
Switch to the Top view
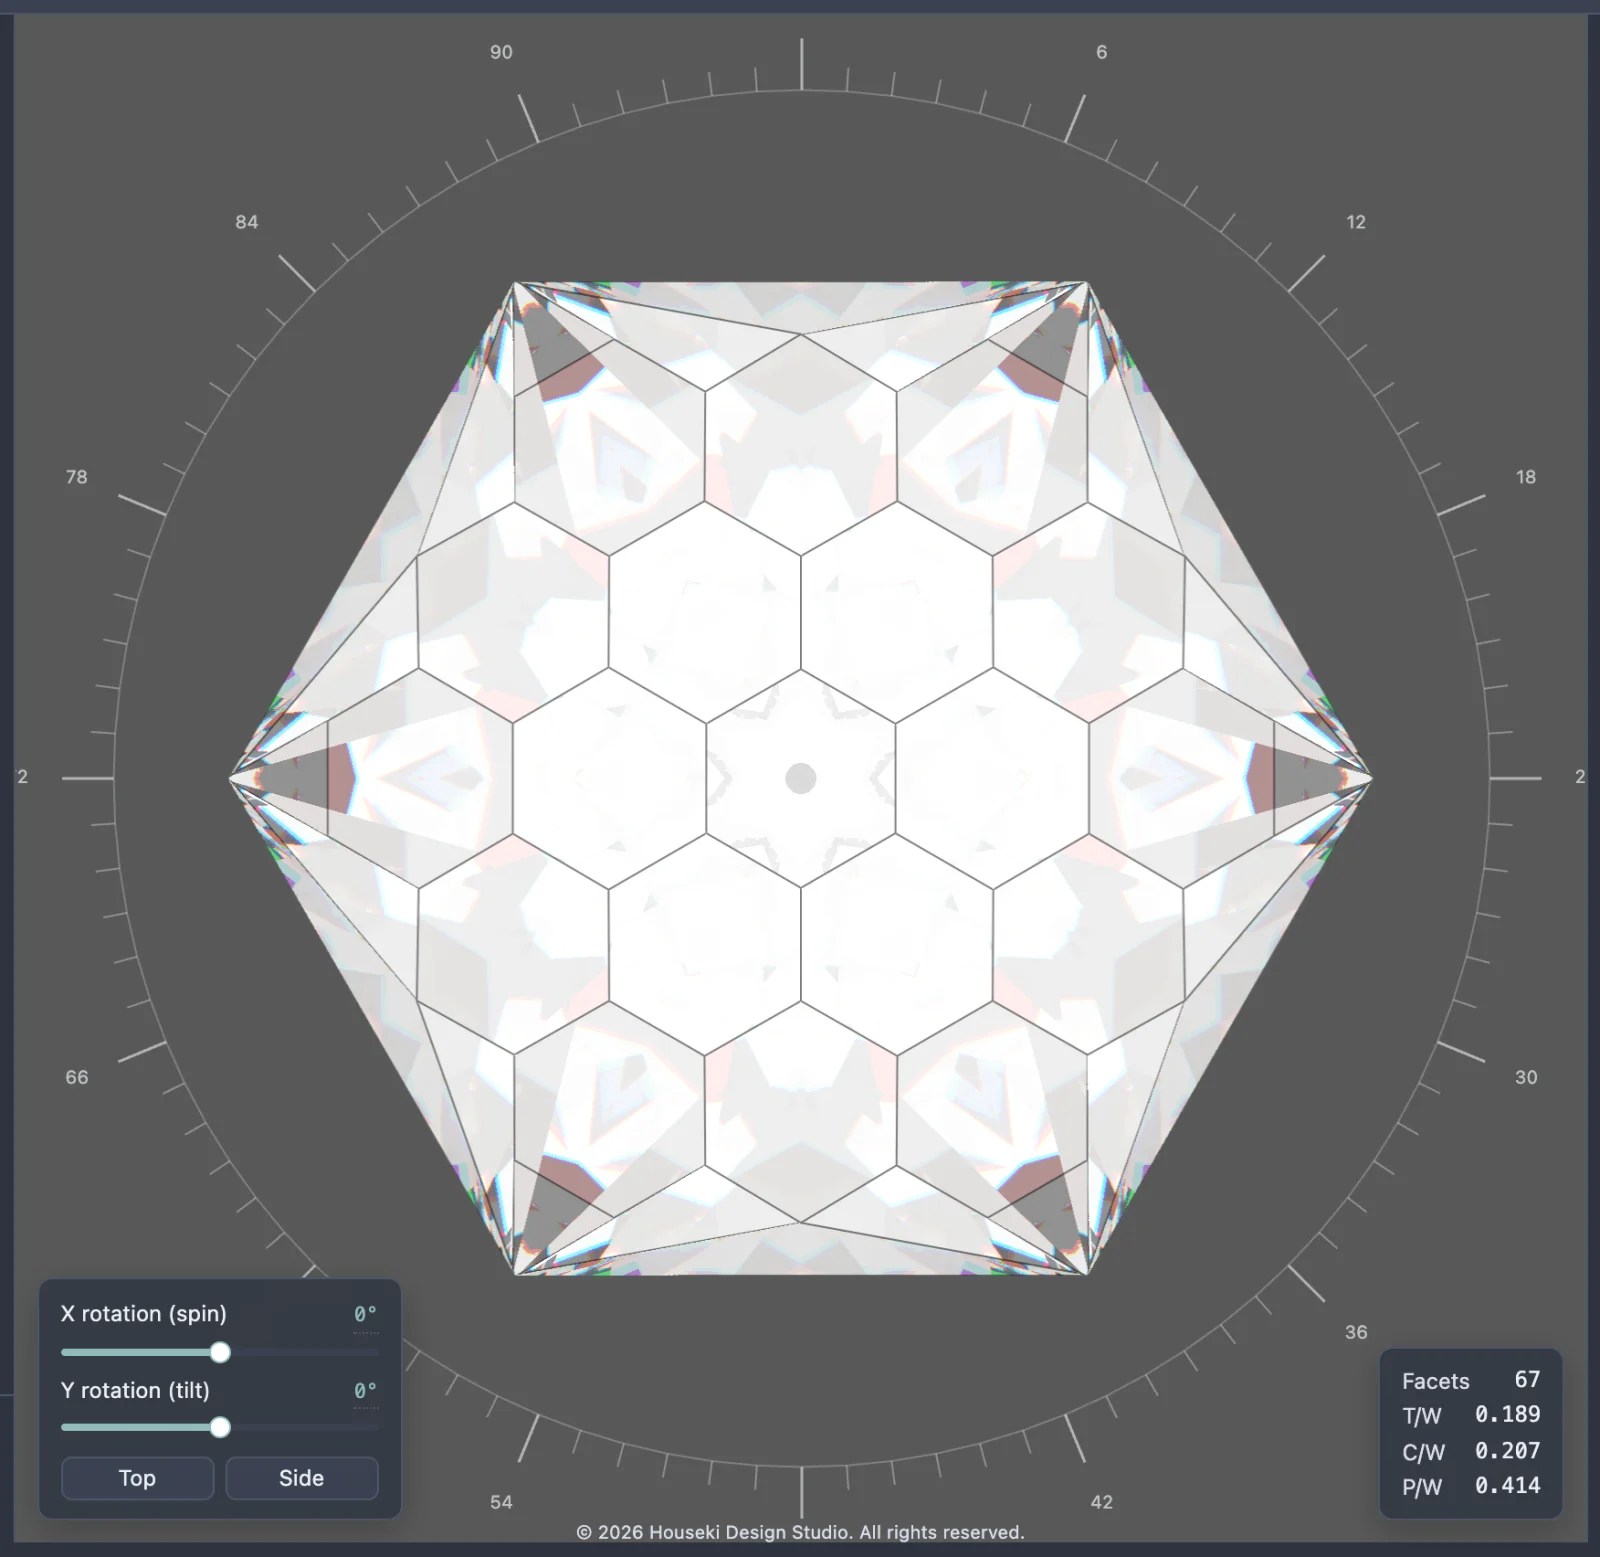tap(137, 1478)
